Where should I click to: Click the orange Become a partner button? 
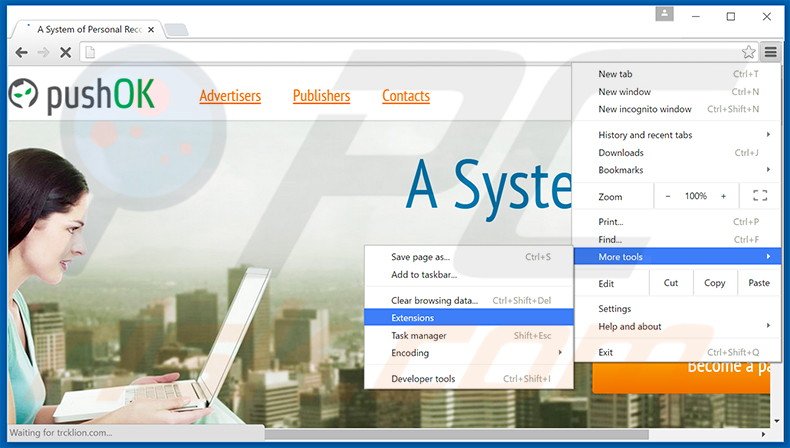pyautogui.click(x=681, y=376)
